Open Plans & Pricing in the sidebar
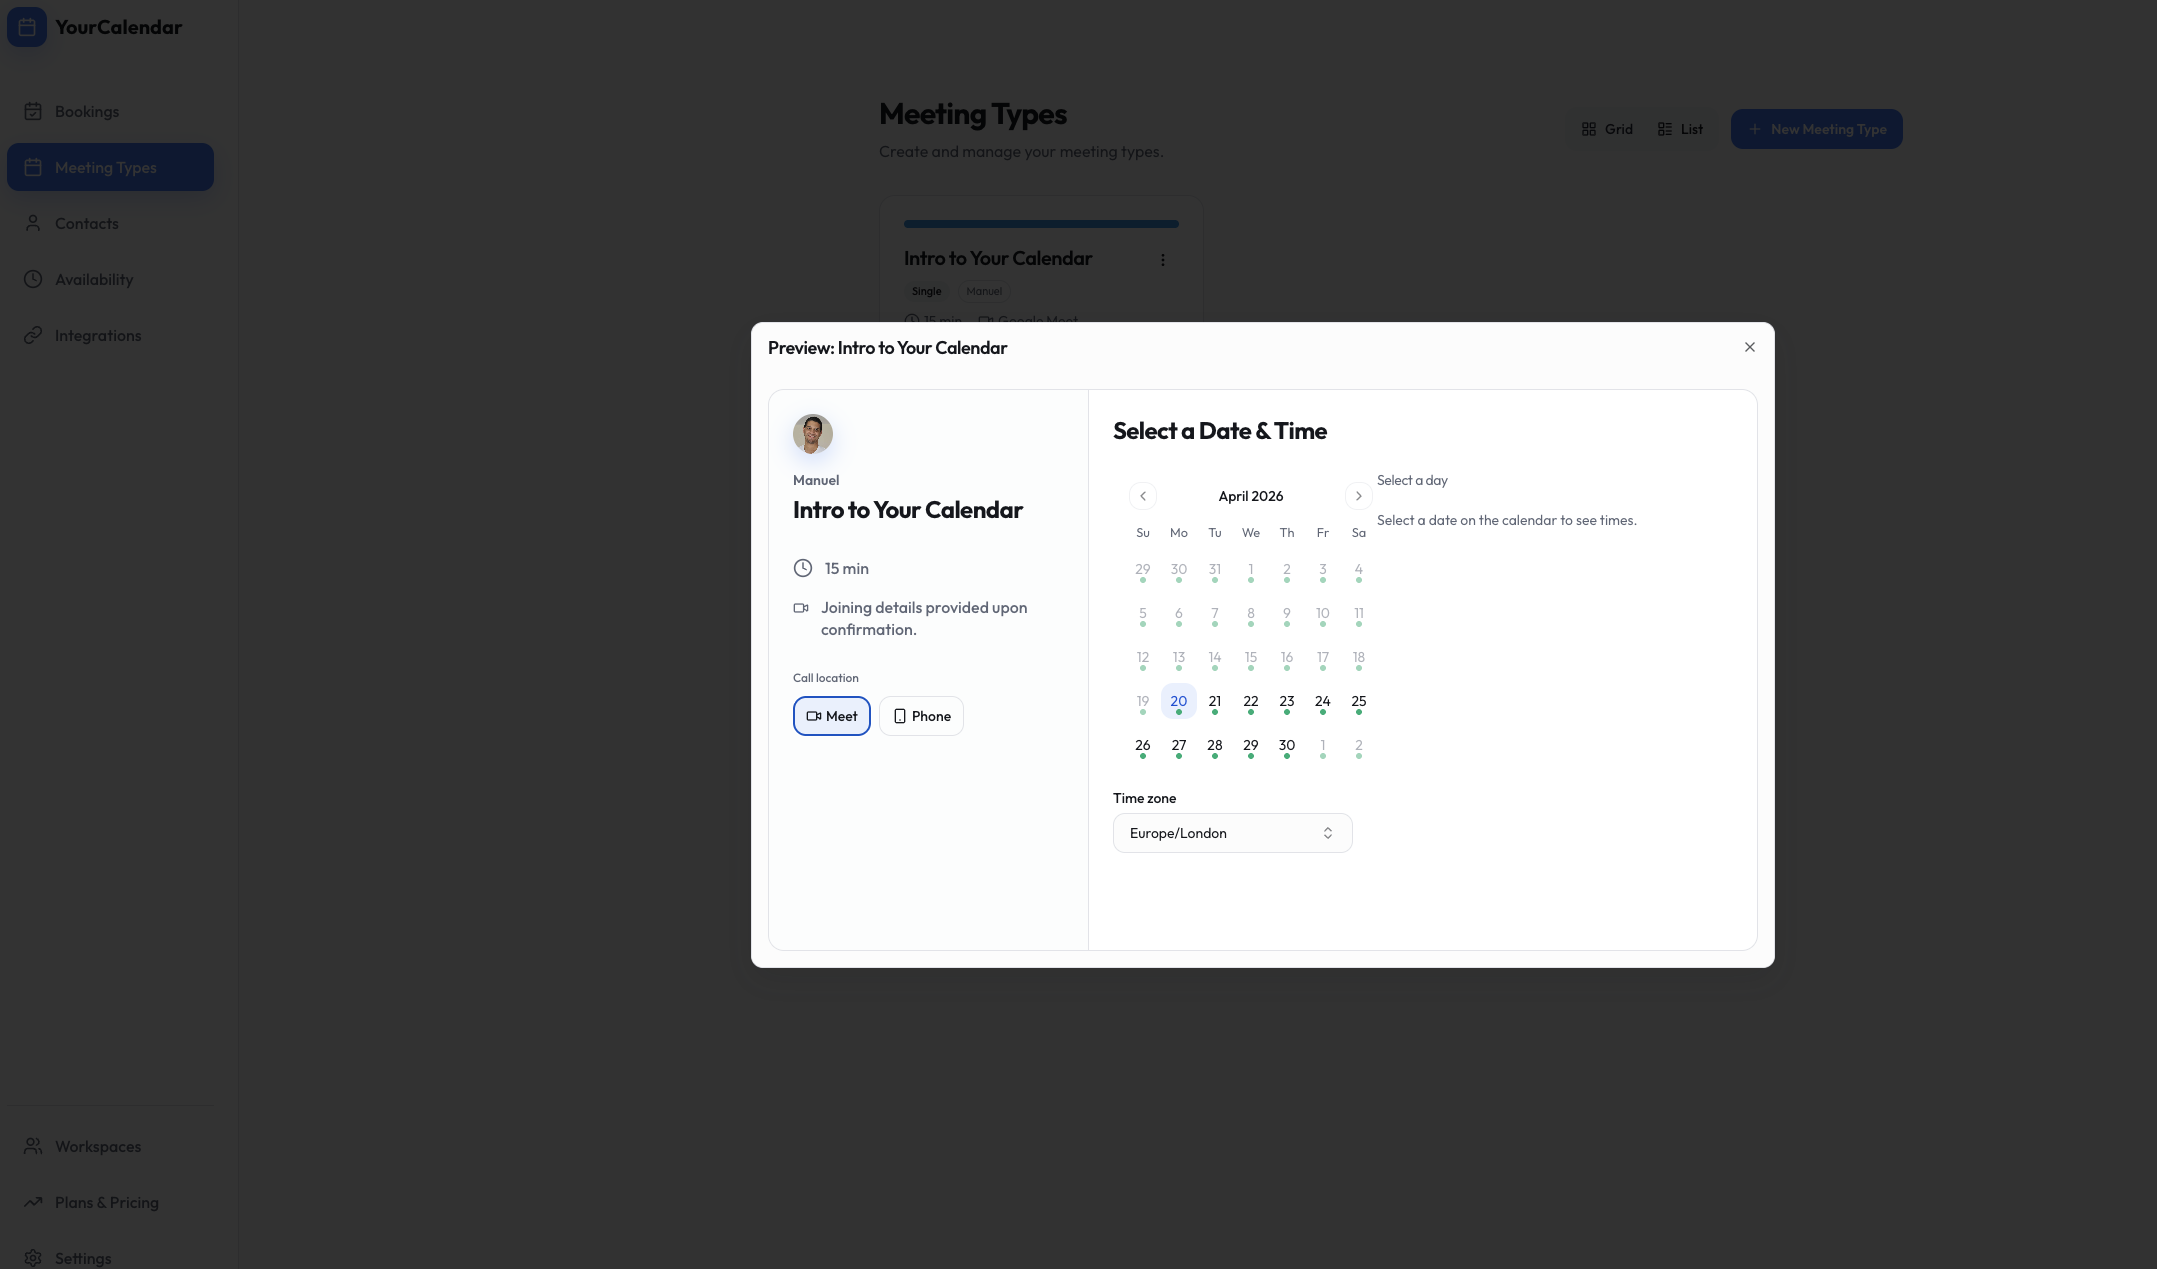Image resolution: width=2157 pixels, height=1269 pixels. pos(110,1202)
